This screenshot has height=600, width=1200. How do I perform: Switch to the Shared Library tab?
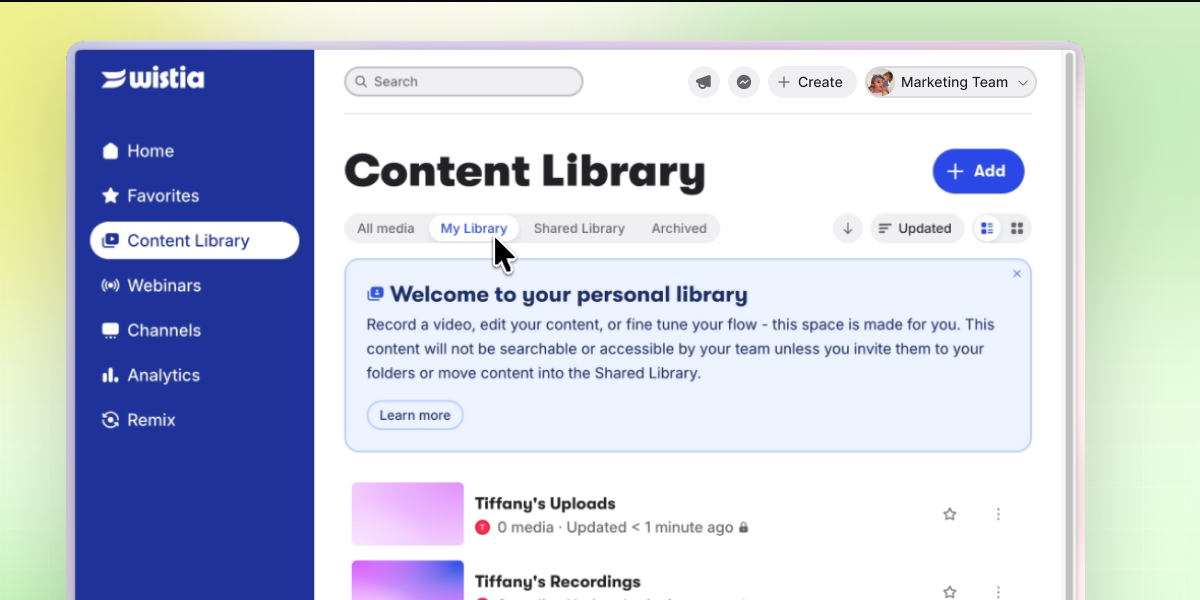coord(580,228)
